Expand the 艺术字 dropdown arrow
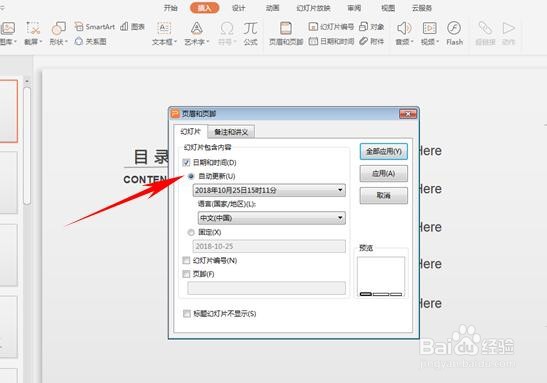The height and width of the screenshot is (383, 547). (208, 42)
